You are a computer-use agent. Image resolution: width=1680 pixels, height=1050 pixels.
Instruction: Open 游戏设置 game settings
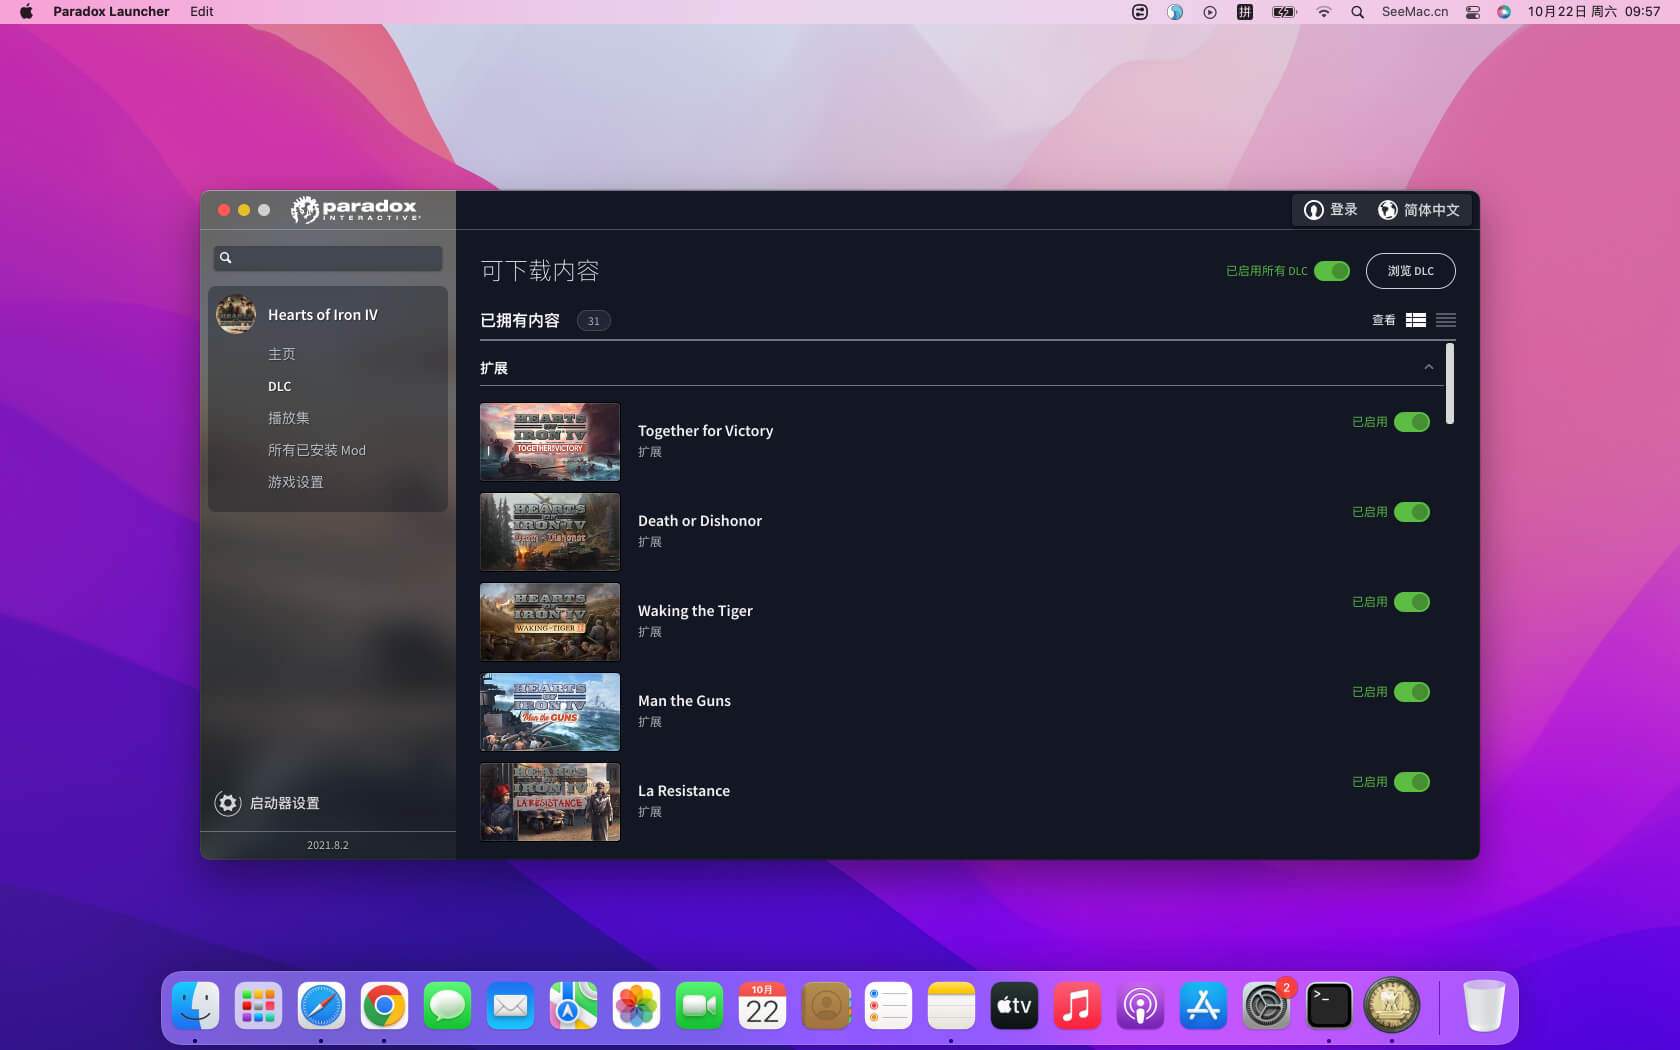tap(295, 482)
